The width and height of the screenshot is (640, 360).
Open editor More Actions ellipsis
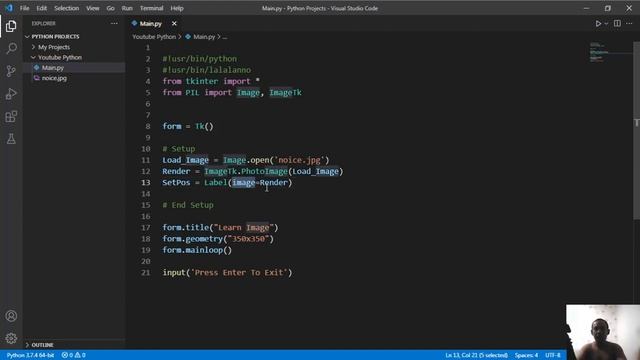tap(629, 24)
